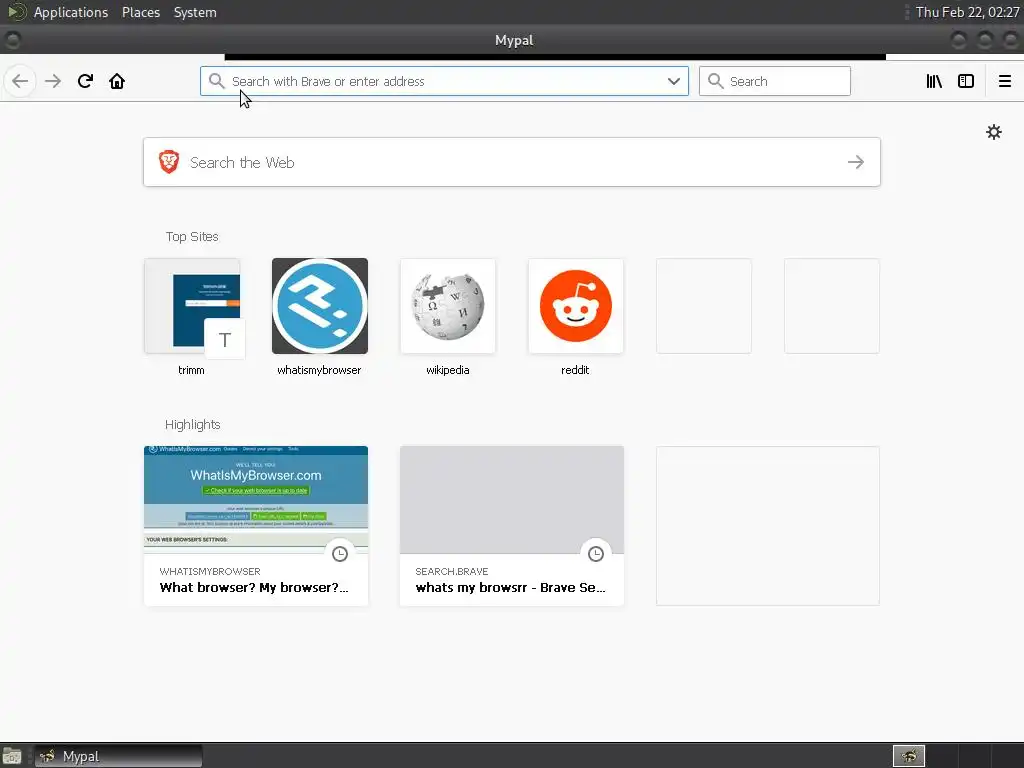Image resolution: width=1024 pixels, height=768 pixels.
Task: Open the Applications menu
Action: pos(71,12)
